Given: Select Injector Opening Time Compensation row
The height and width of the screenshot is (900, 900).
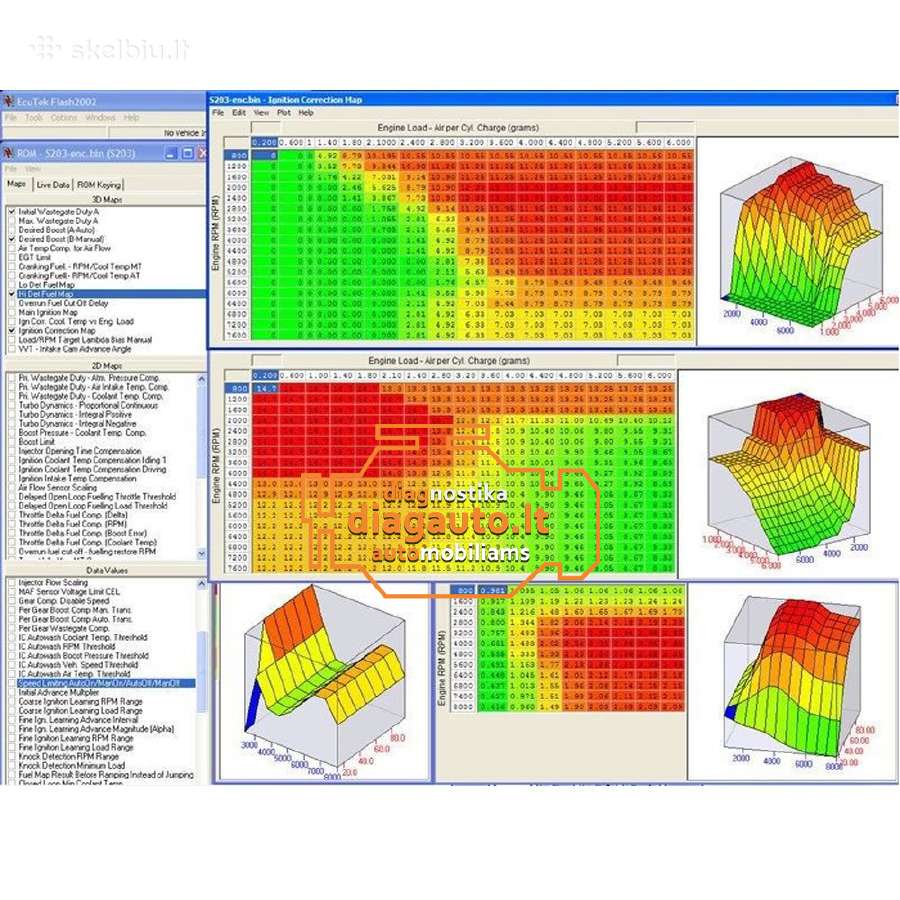Looking at the screenshot, I should (80, 451).
